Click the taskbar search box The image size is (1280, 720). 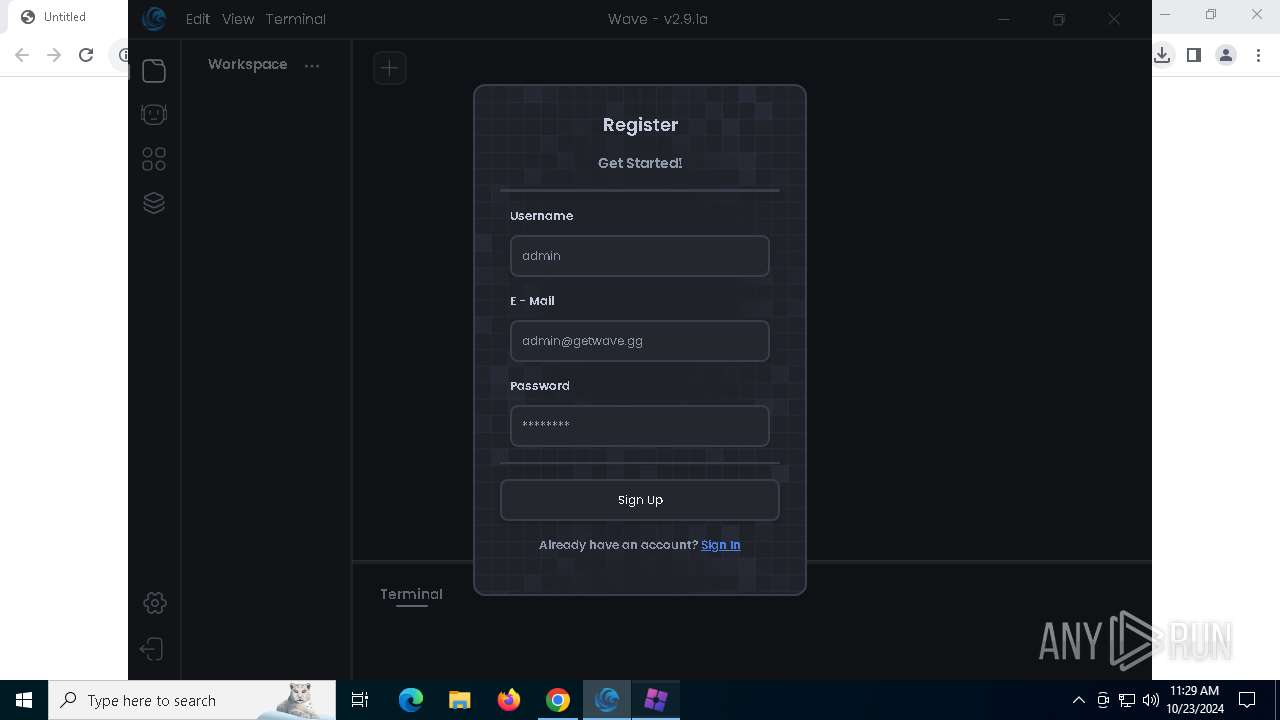[x=192, y=700]
